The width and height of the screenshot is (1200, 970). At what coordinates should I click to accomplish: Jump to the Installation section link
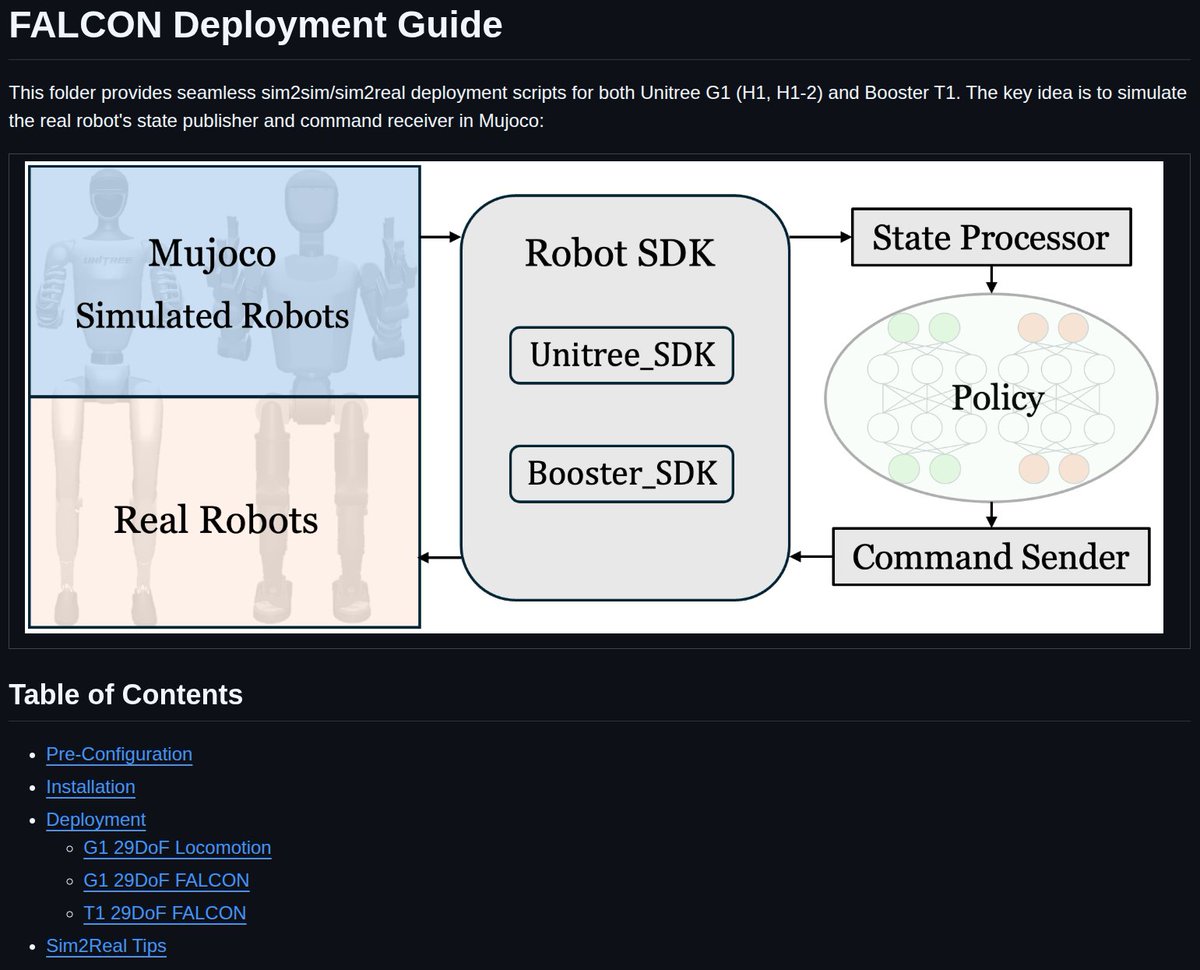click(90, 787)
